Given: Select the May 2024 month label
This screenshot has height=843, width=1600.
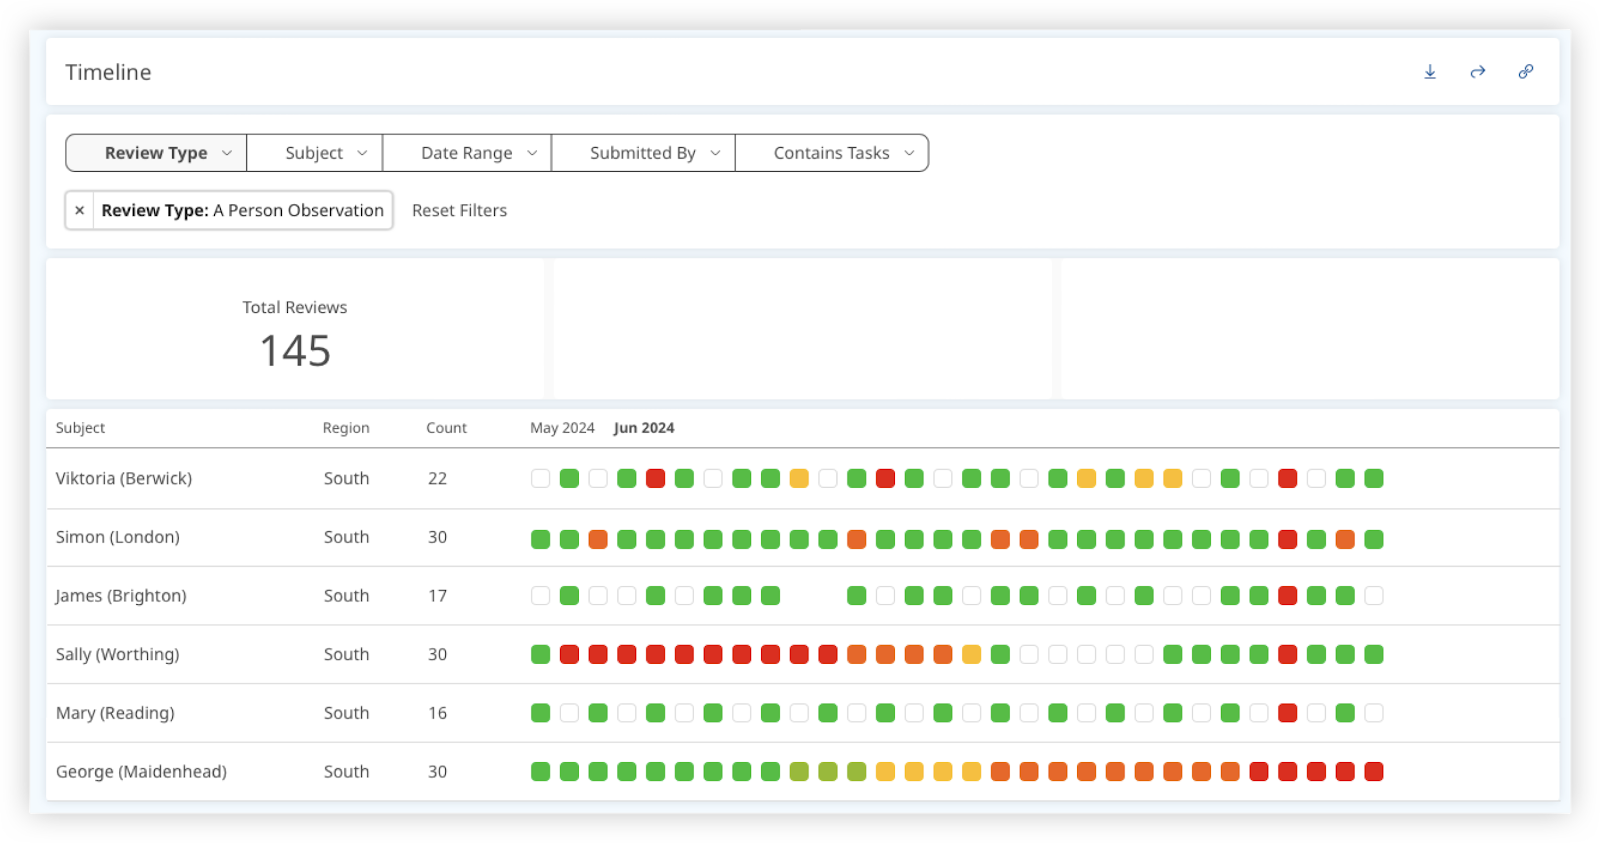Looking at the screenshot, I should click(562, 428).
